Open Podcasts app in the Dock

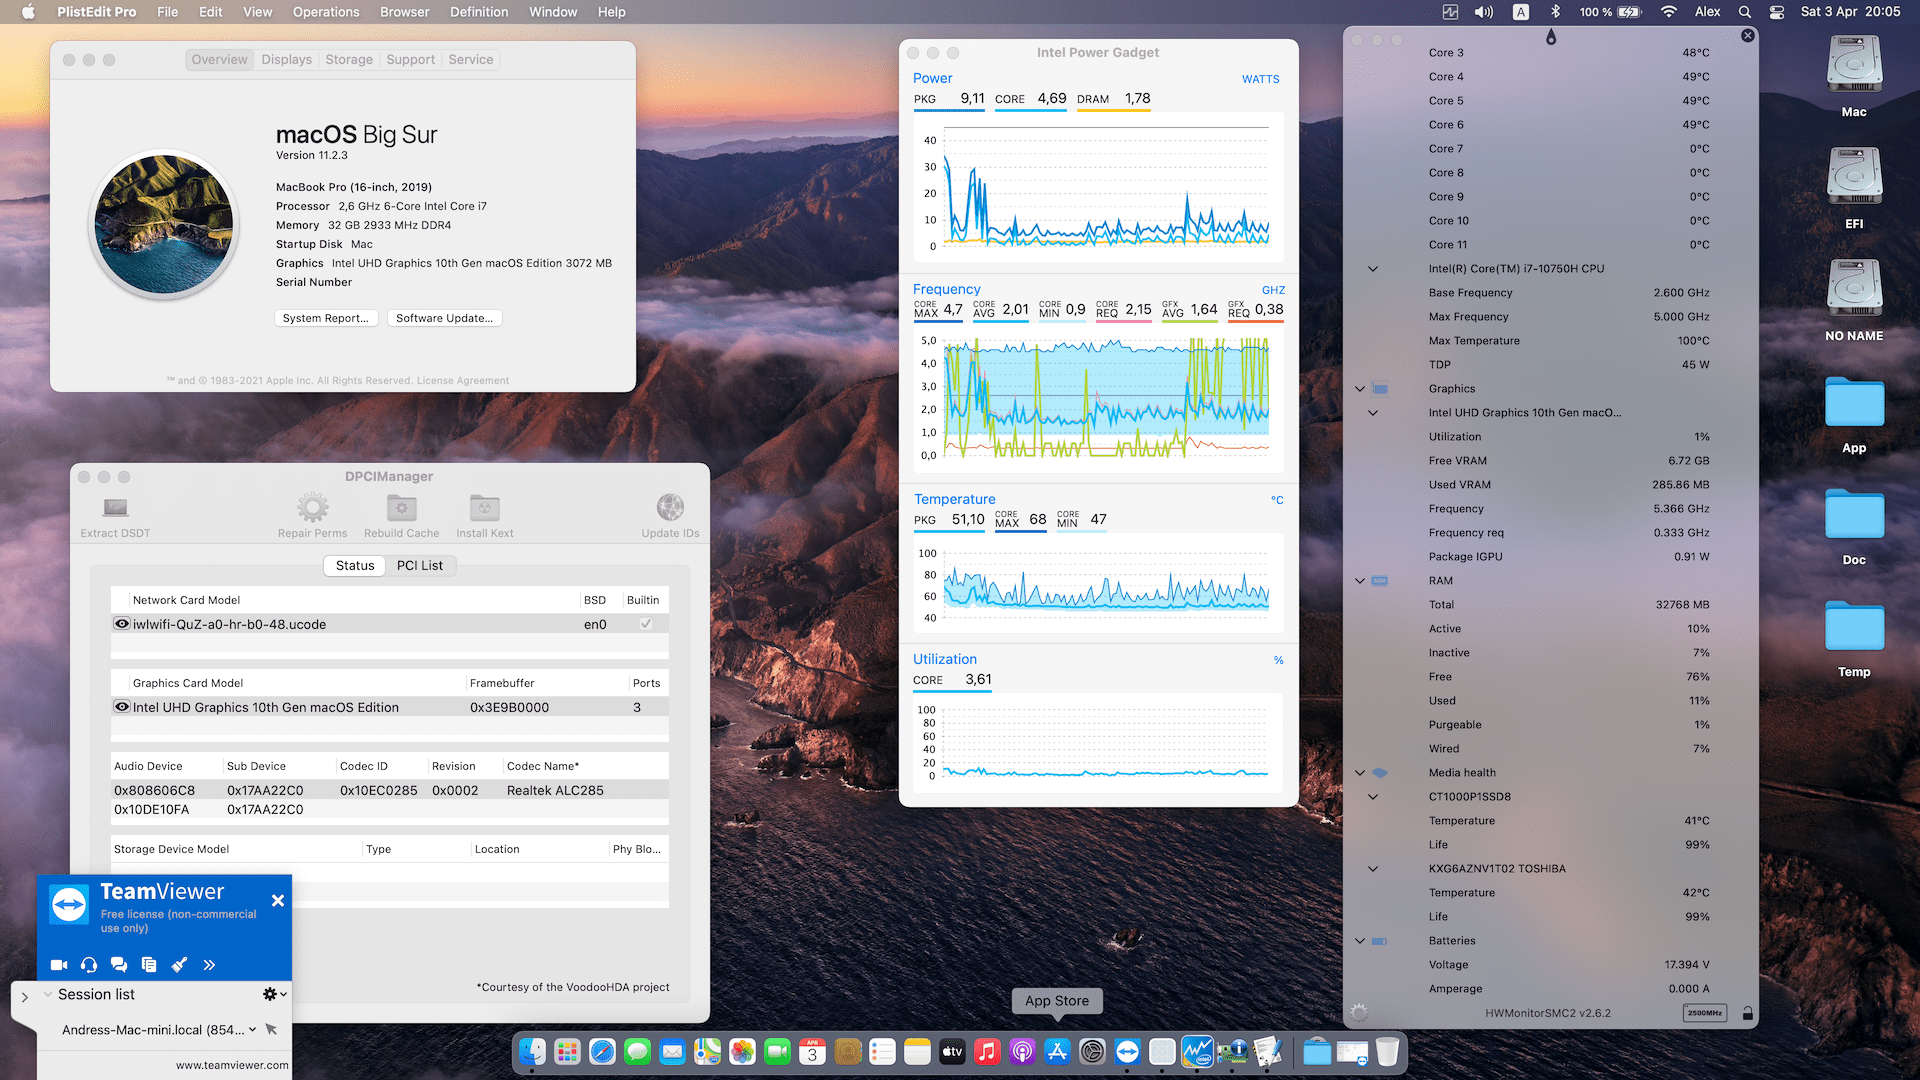(1022, 1051)
